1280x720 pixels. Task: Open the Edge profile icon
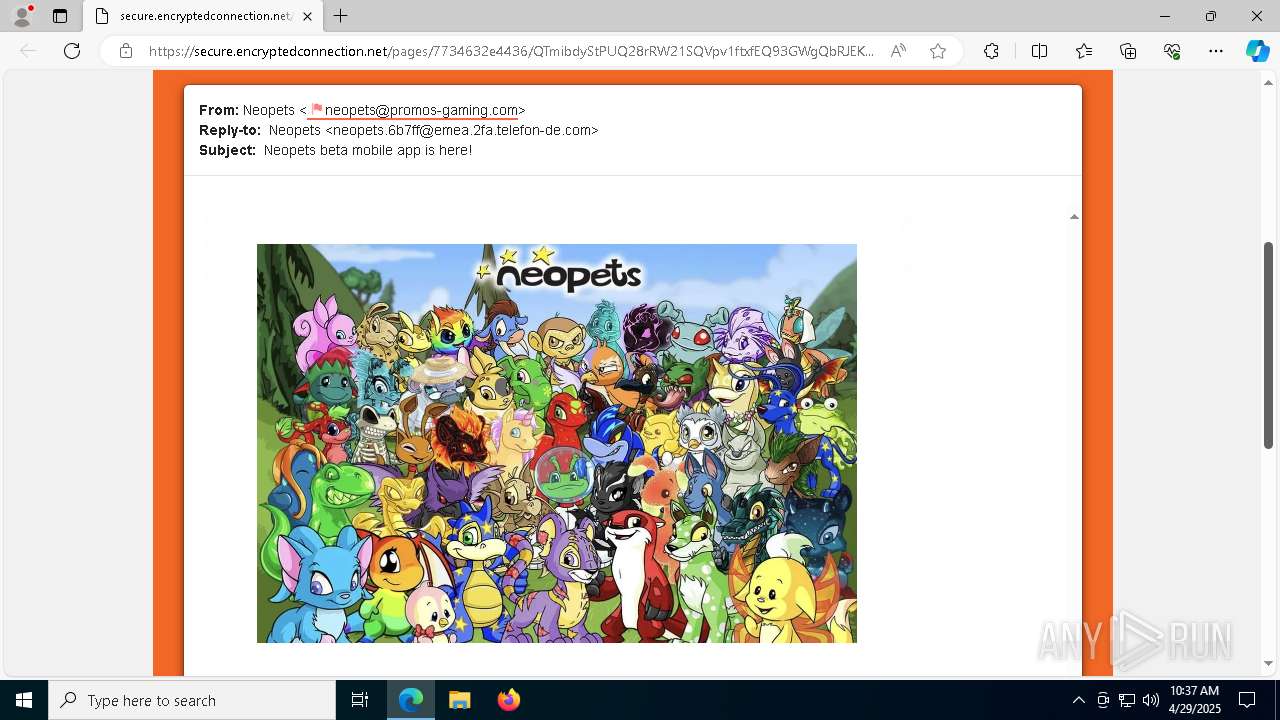pos(22,16)
